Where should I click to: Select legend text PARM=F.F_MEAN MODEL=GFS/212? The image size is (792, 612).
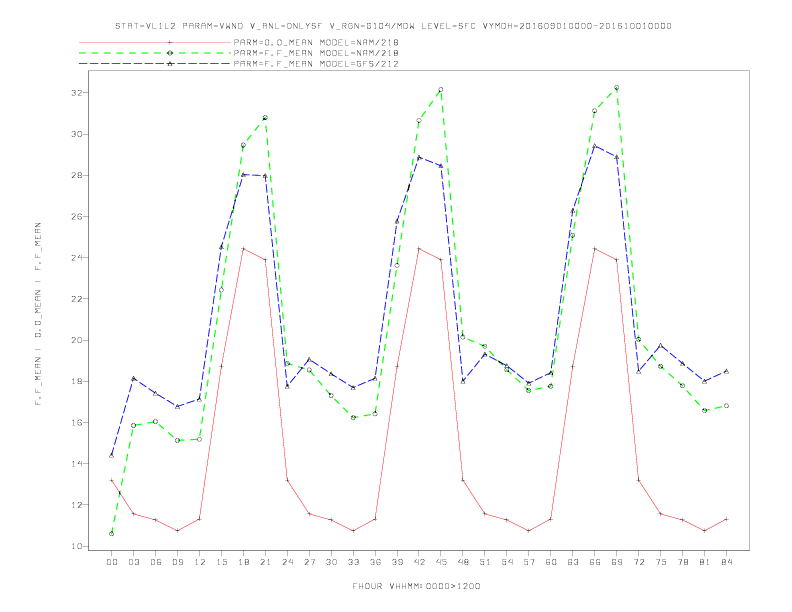click(316, 64)
